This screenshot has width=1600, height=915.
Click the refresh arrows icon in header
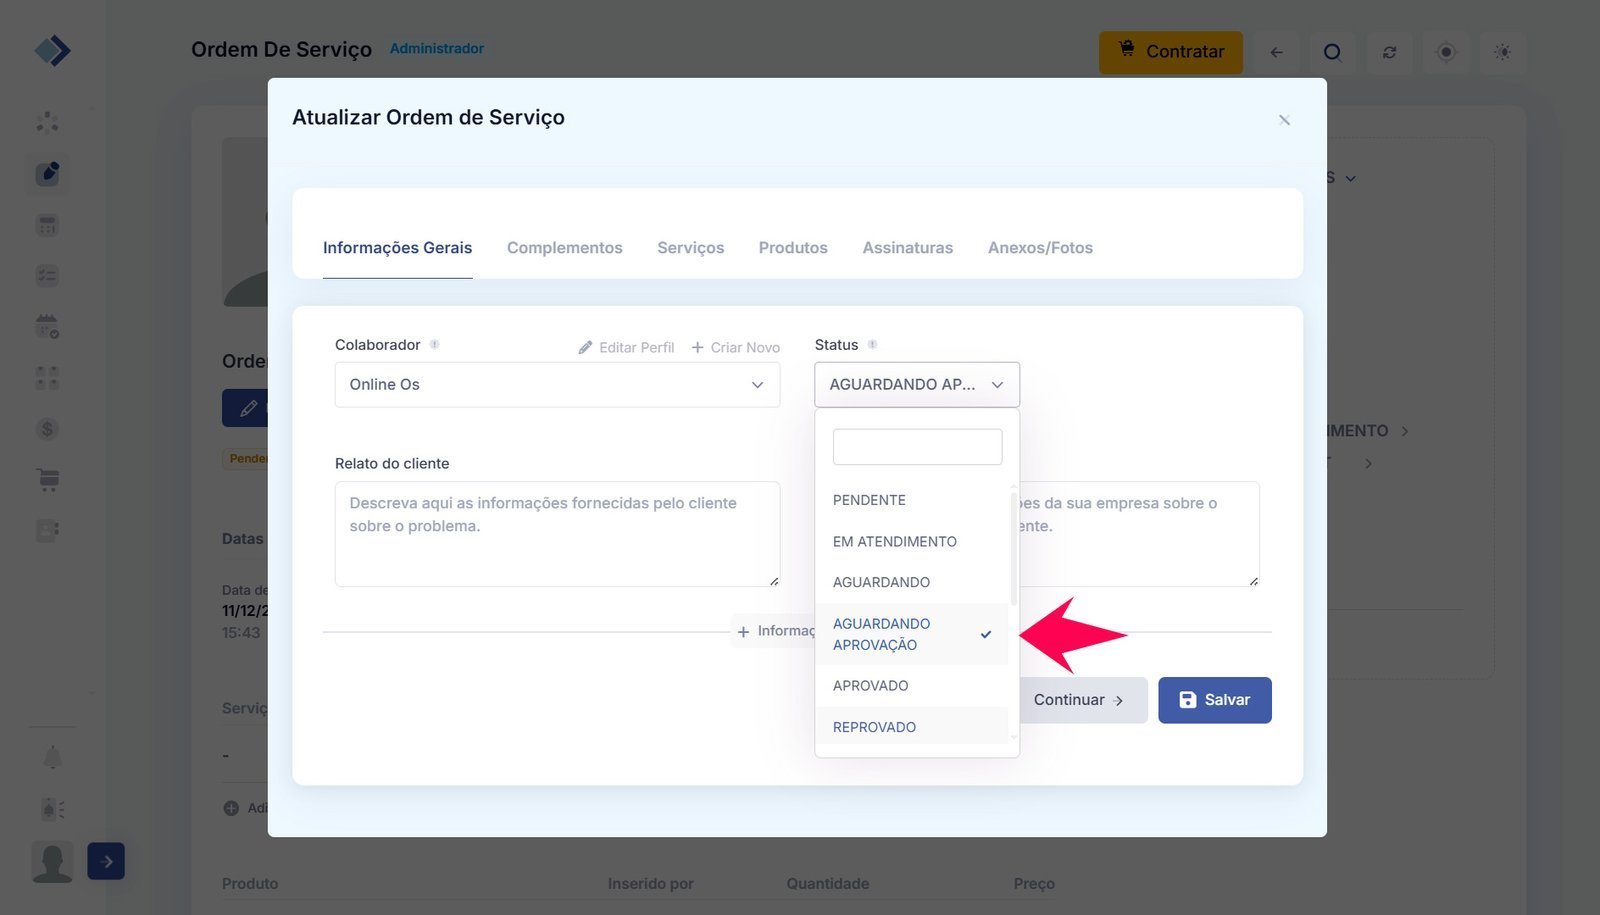coord(1389,52)
